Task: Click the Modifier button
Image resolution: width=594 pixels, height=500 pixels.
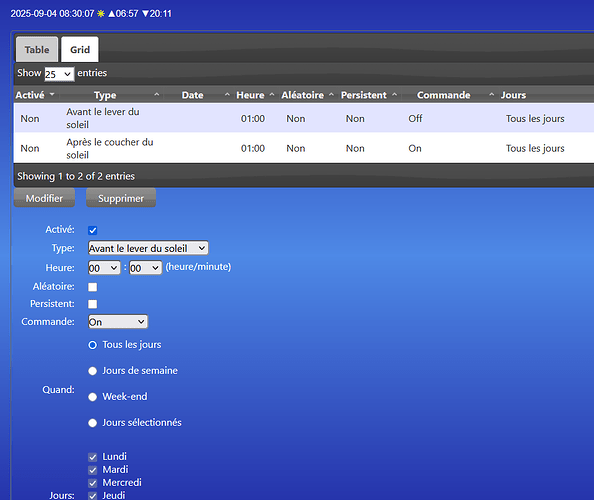Action: pos(44,198)
